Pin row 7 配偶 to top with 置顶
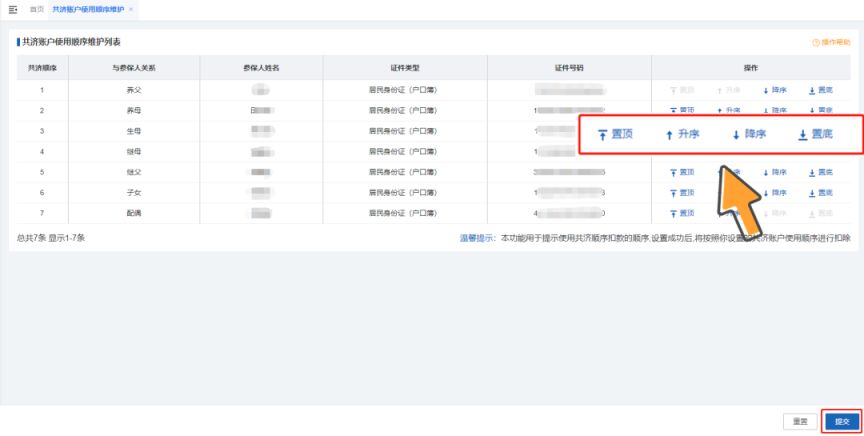864x436 pixels. [x=682, y=213]
